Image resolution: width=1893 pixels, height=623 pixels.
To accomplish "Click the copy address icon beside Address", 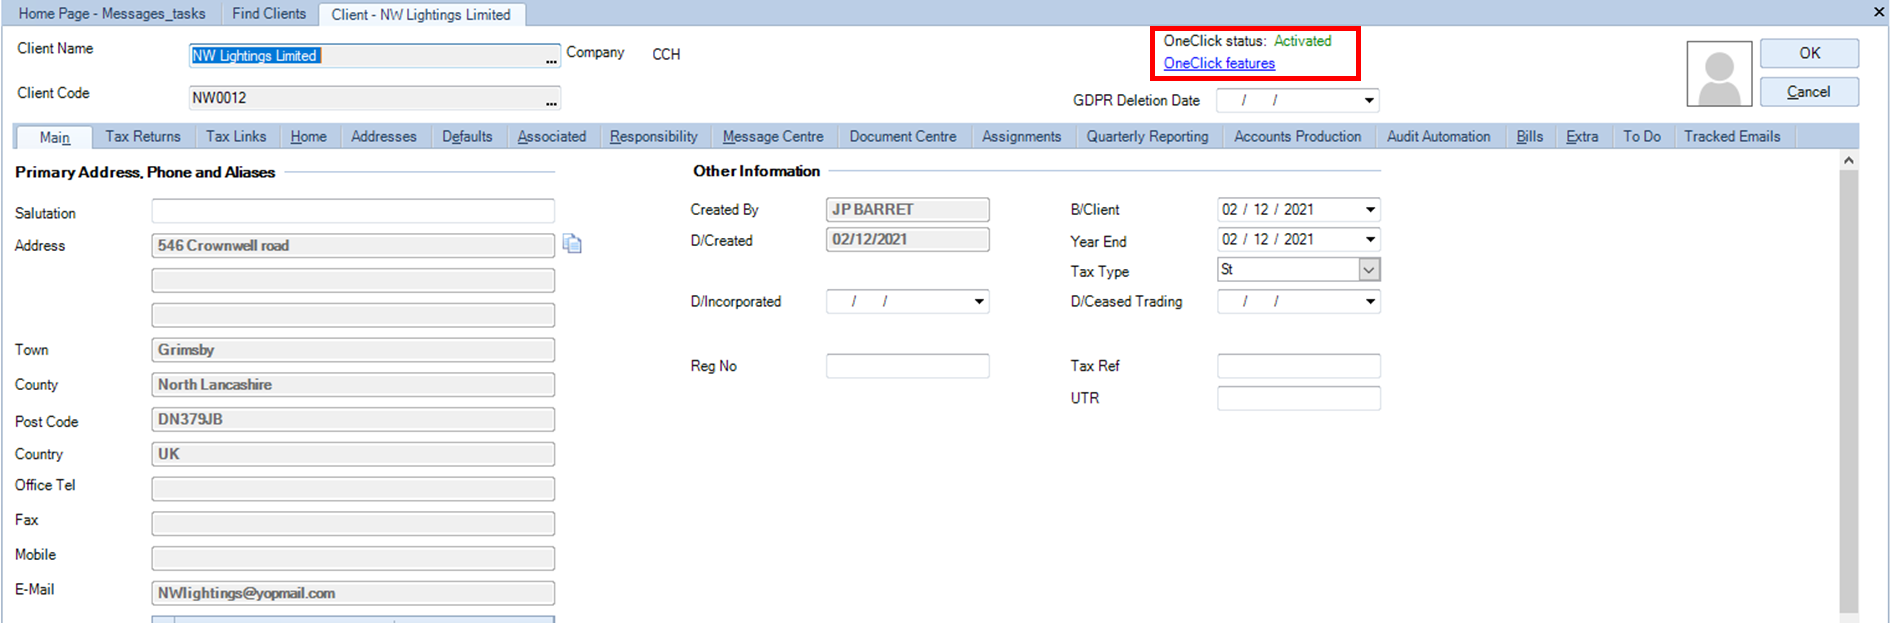I will (572, 244).
